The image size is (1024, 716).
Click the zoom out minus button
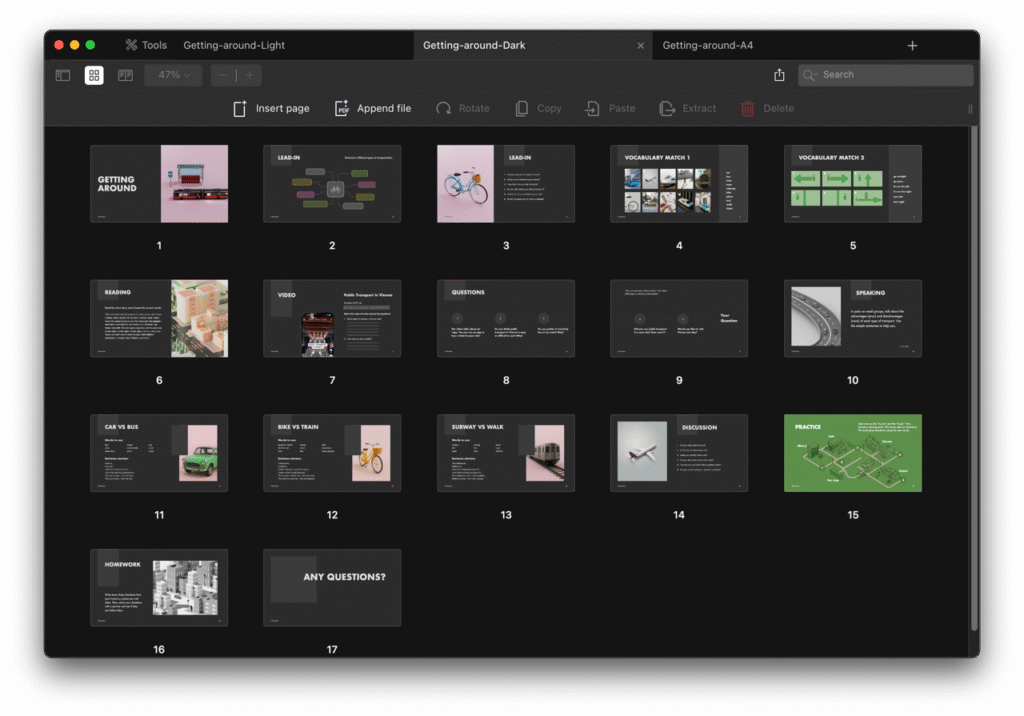pyautogui.click(x=222, y=75)
